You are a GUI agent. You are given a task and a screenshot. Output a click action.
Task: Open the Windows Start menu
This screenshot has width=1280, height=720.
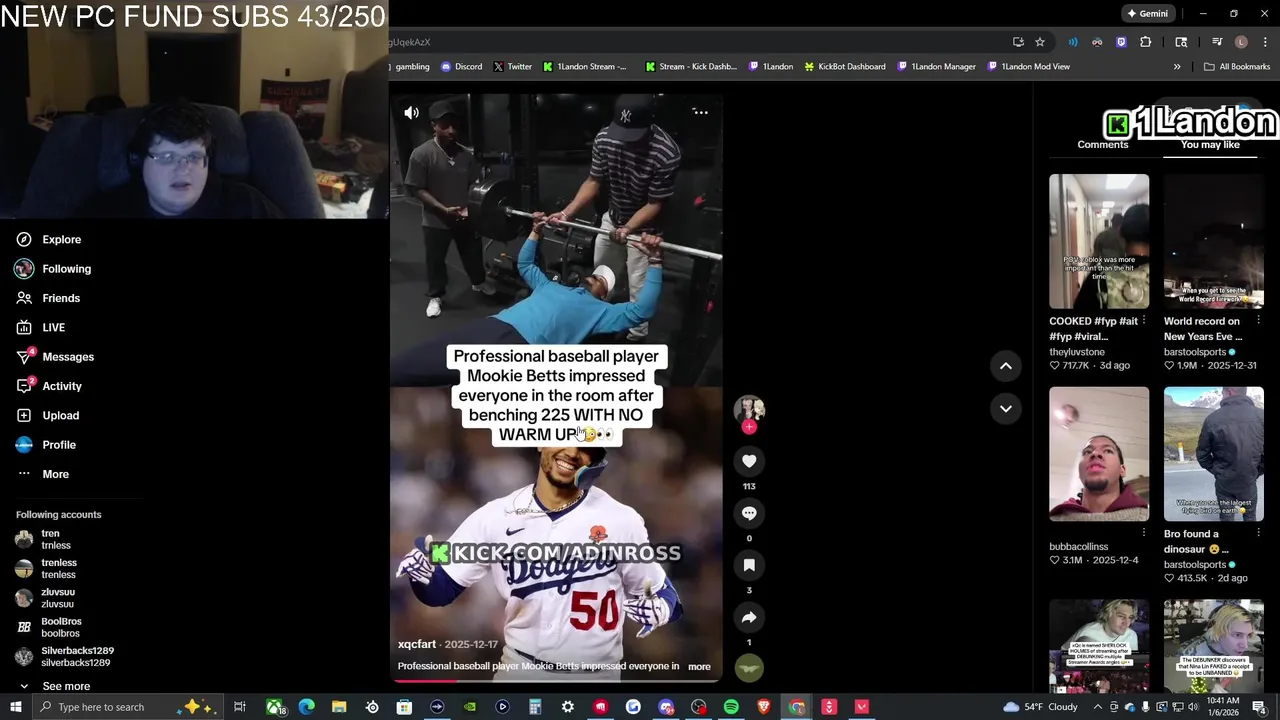pos(16,707)
